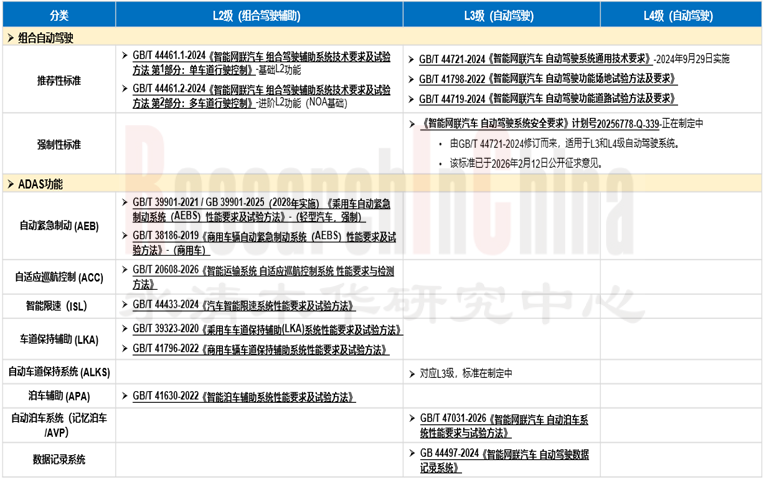Select the 自适应巡航控制 (ACC) row label
764x480 pixels.
(x=59, y=277)
